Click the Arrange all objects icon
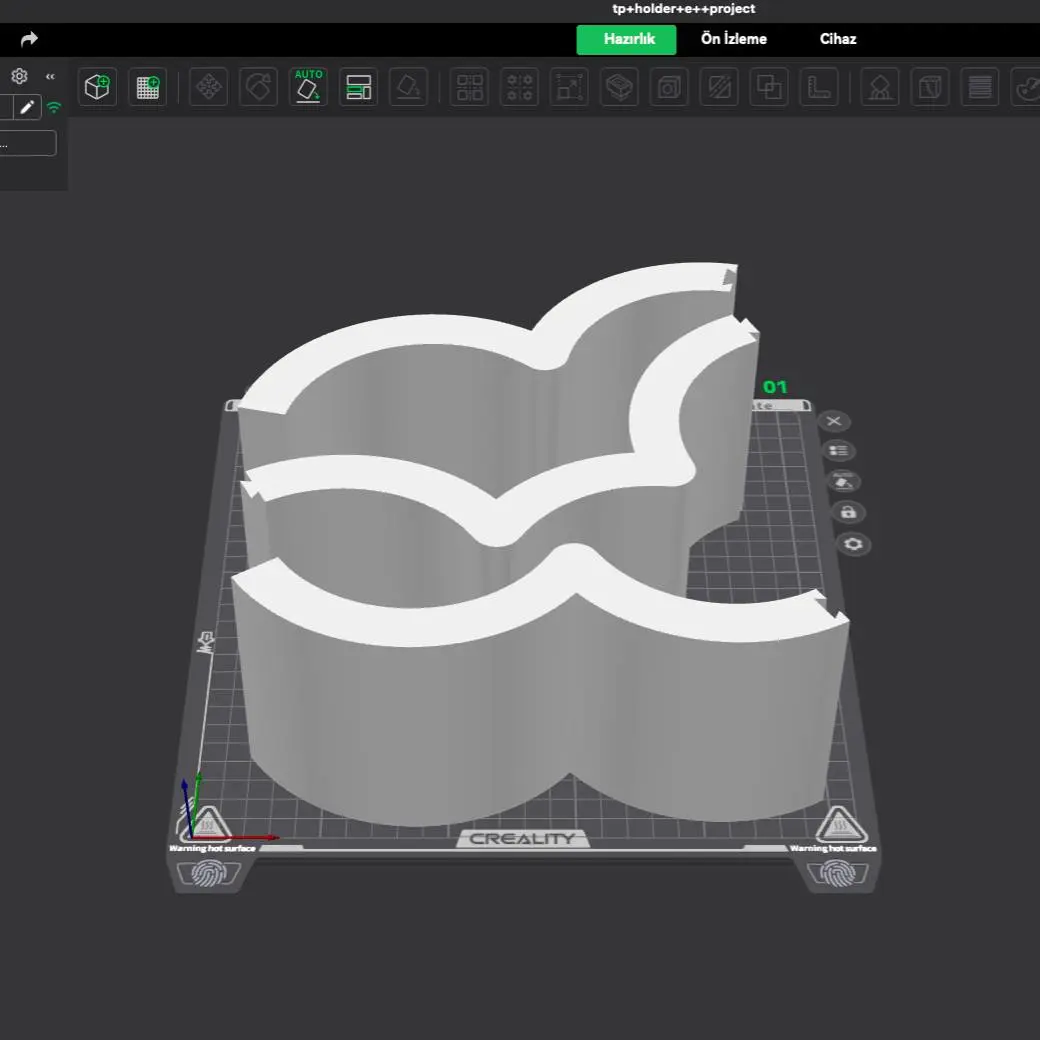Image resolution: width=1040 pixels, height=1040 pixels. click(x=358, y=87)
